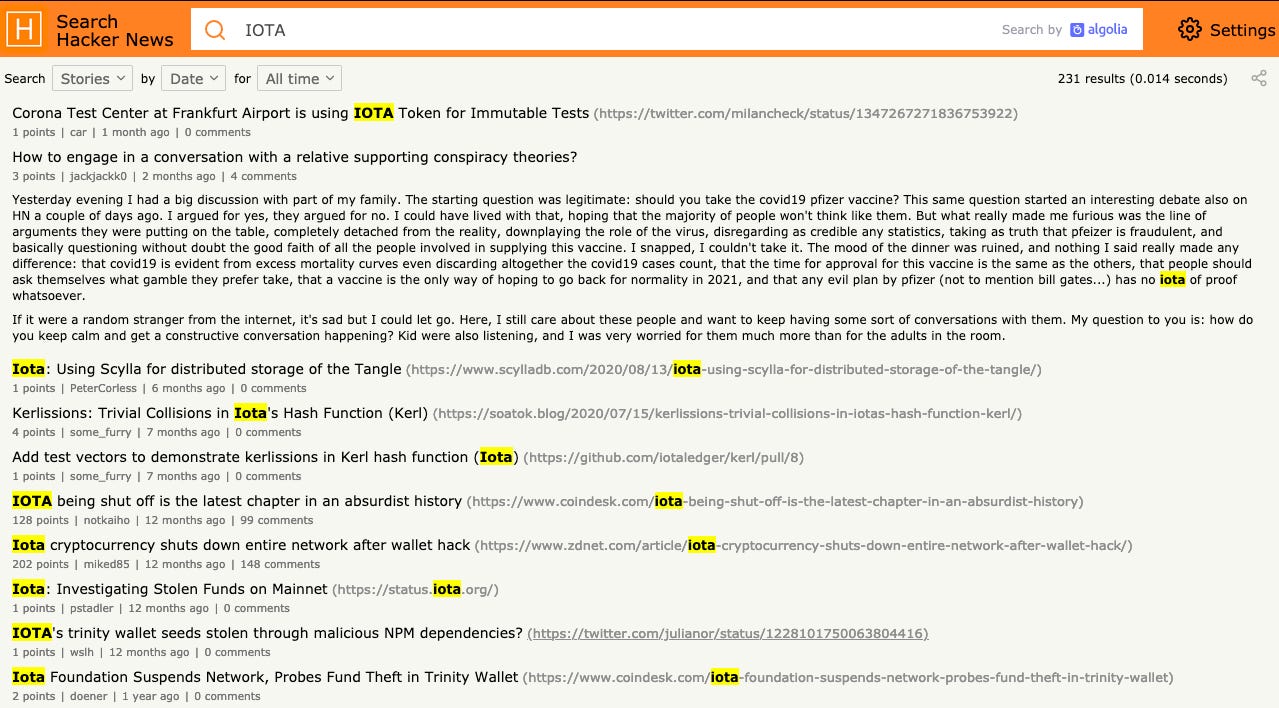Click the Settings label text
This screenshot has width=1279, height=708.
(x=1242, y=30)
